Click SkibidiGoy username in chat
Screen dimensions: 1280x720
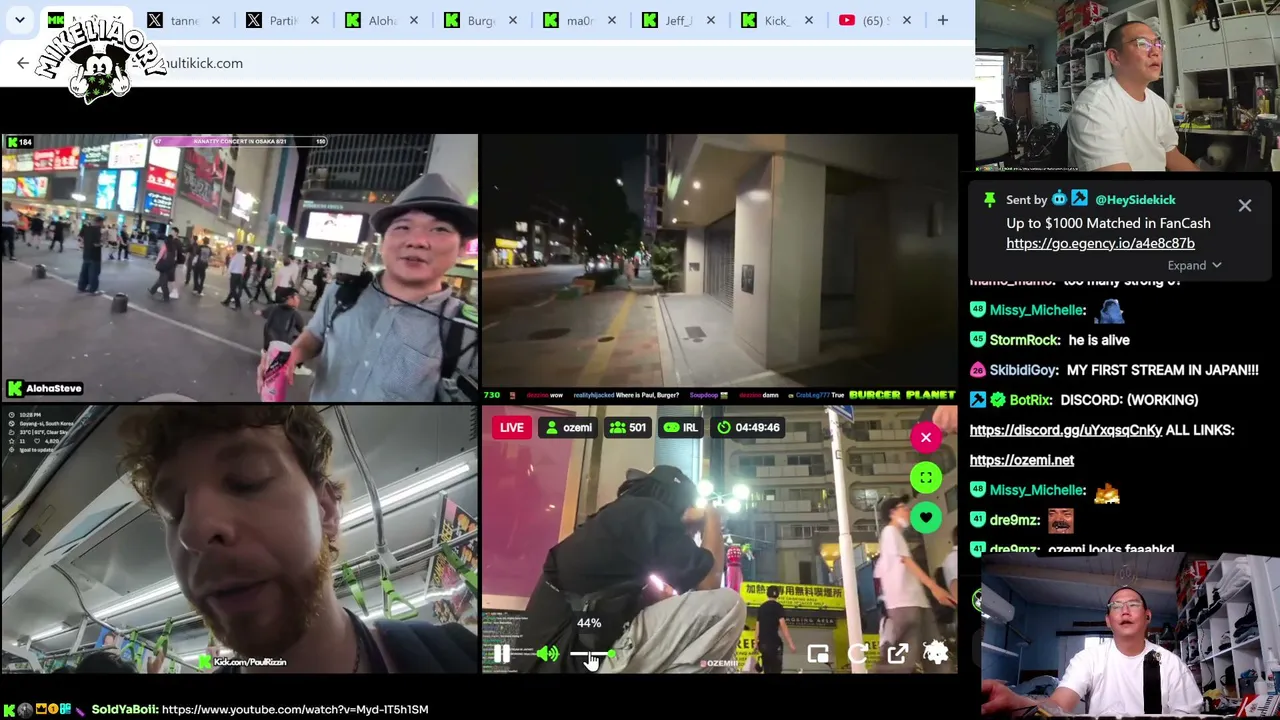coord(1023,370)
